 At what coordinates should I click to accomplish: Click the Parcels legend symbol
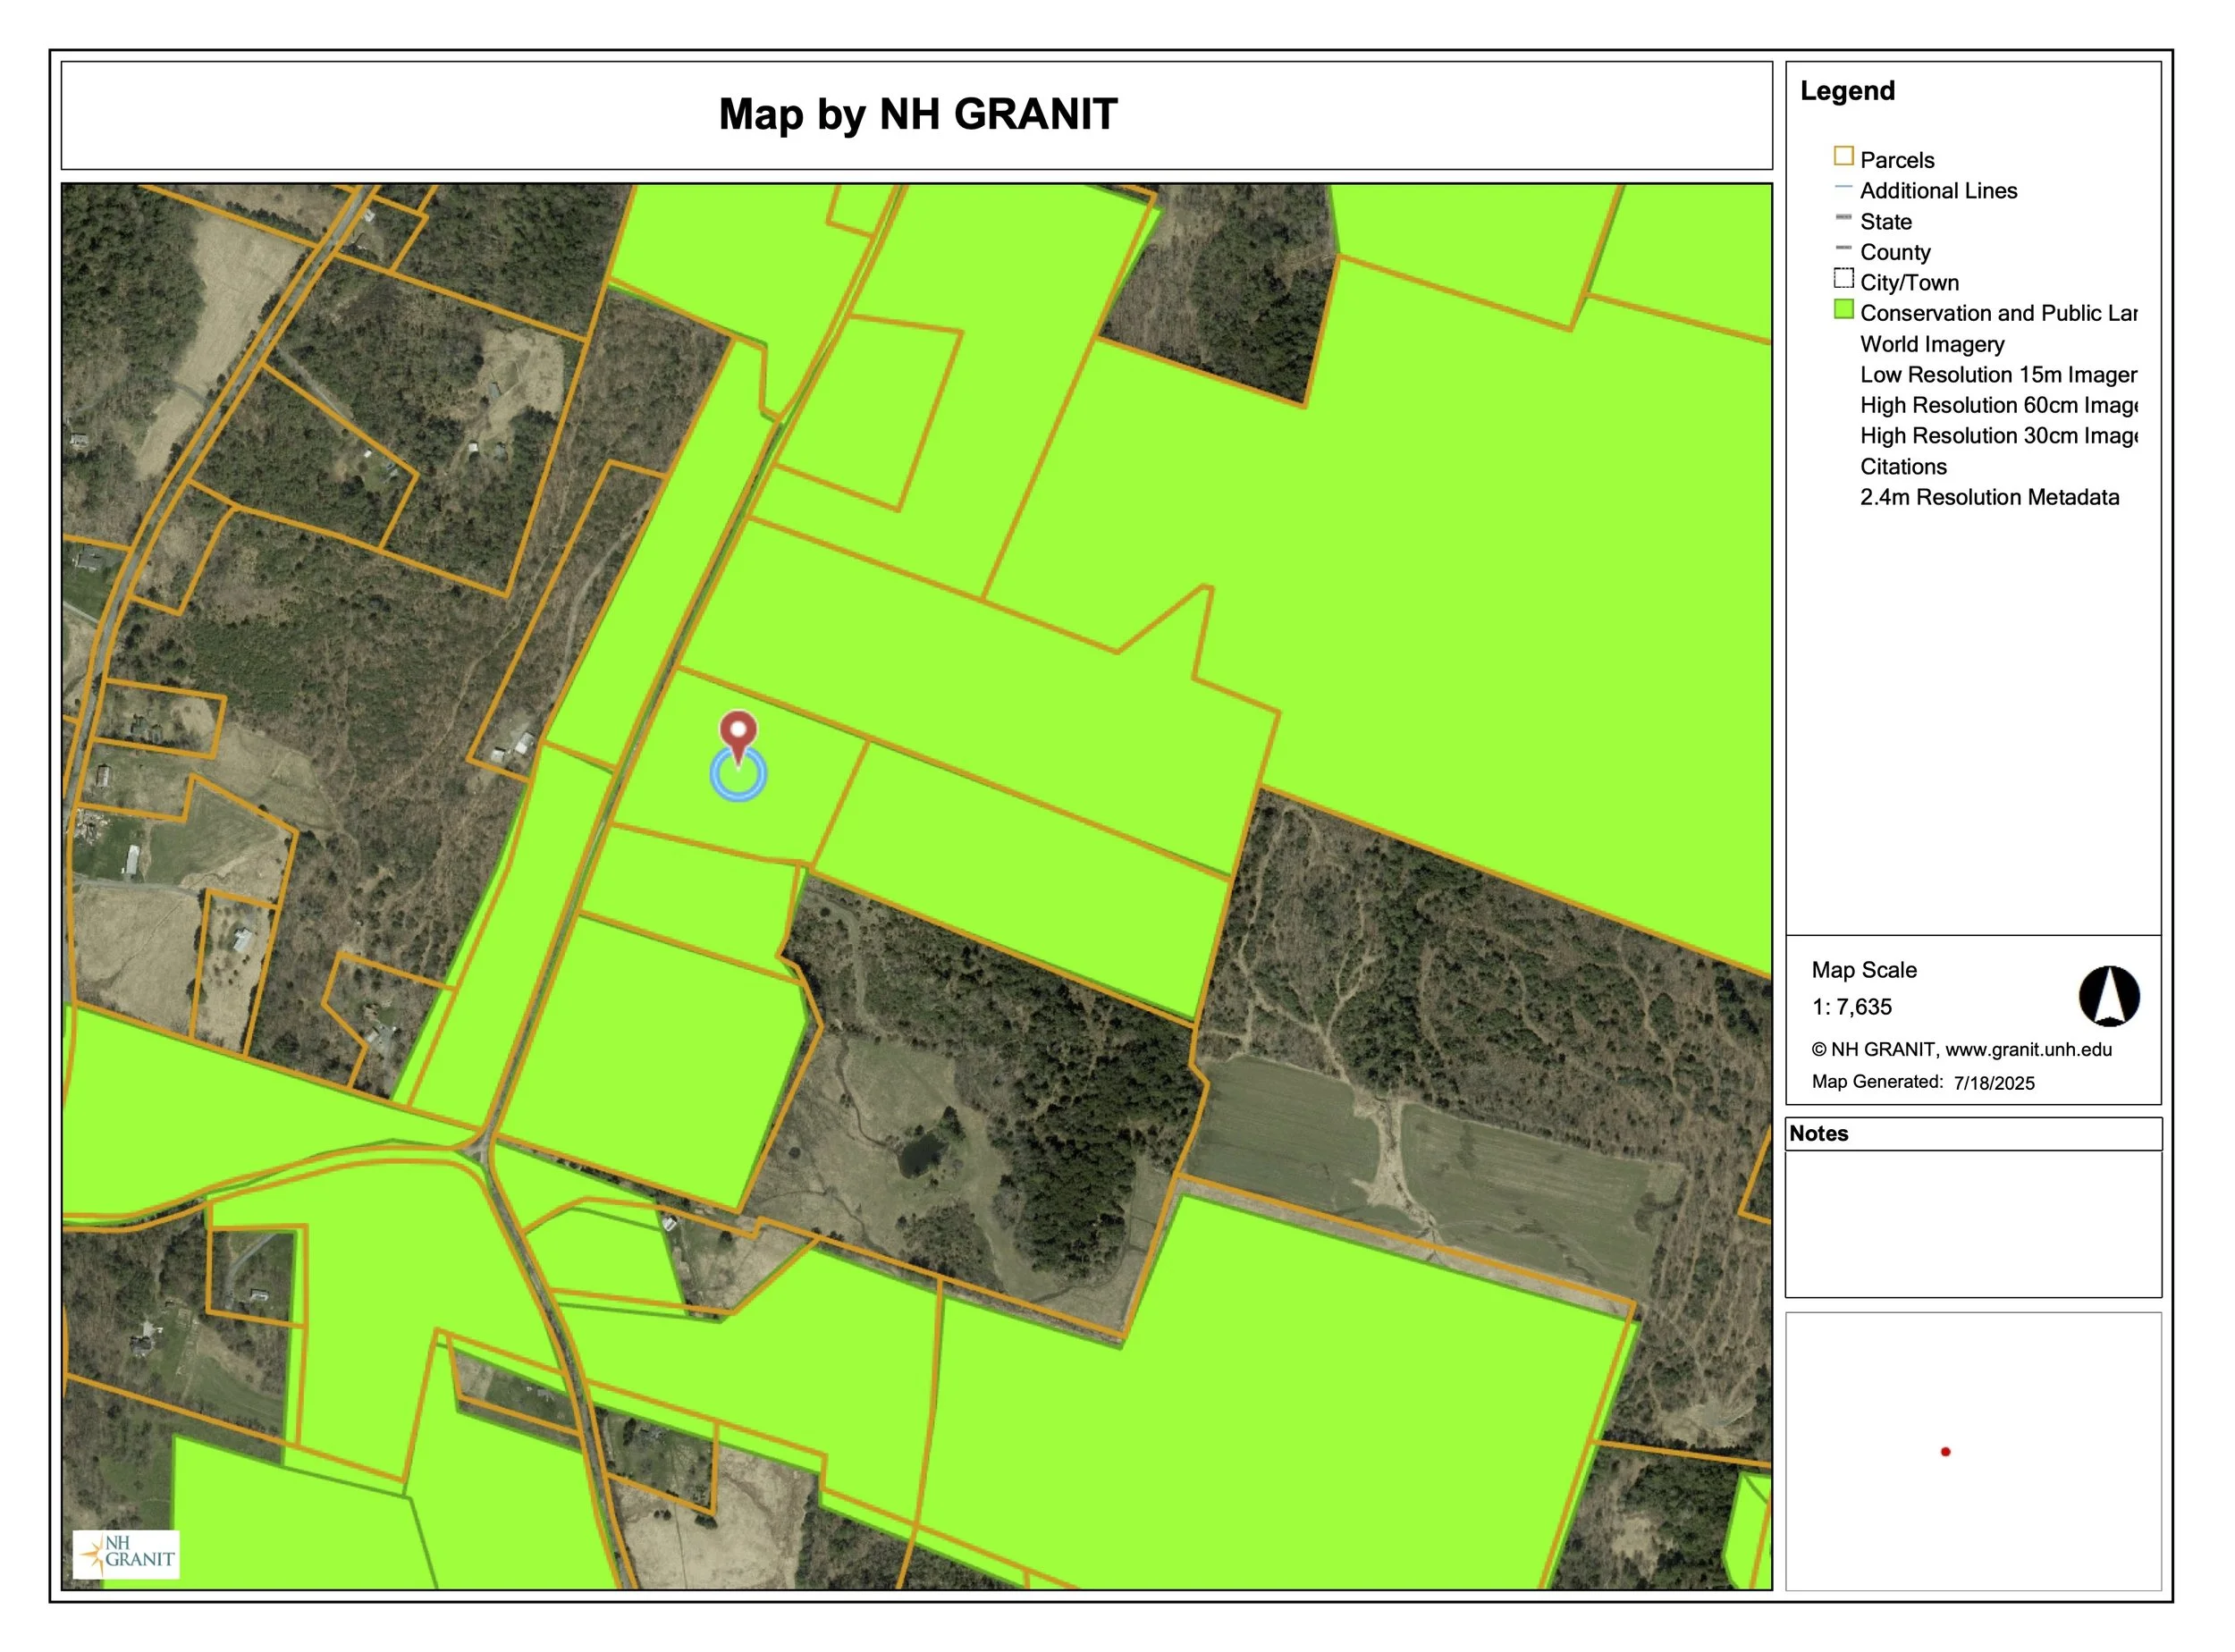(1843, 156)
